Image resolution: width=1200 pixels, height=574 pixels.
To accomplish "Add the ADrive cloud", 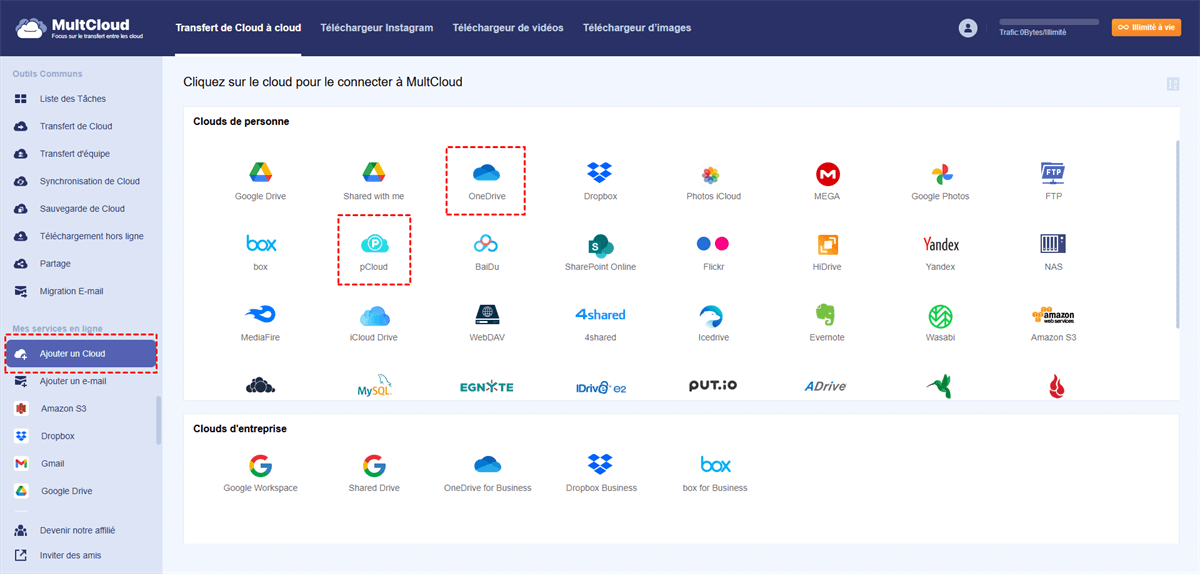I will pyautogui.click(x=827, y=387).
